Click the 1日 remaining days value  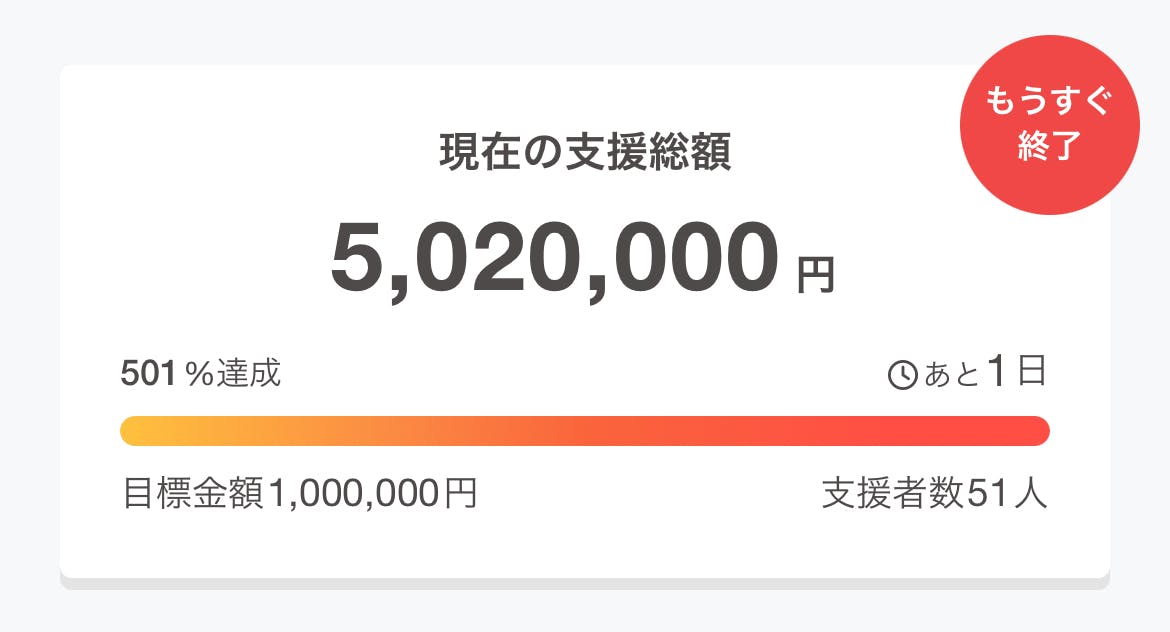pyautogui.click(x=1017, y=372)
